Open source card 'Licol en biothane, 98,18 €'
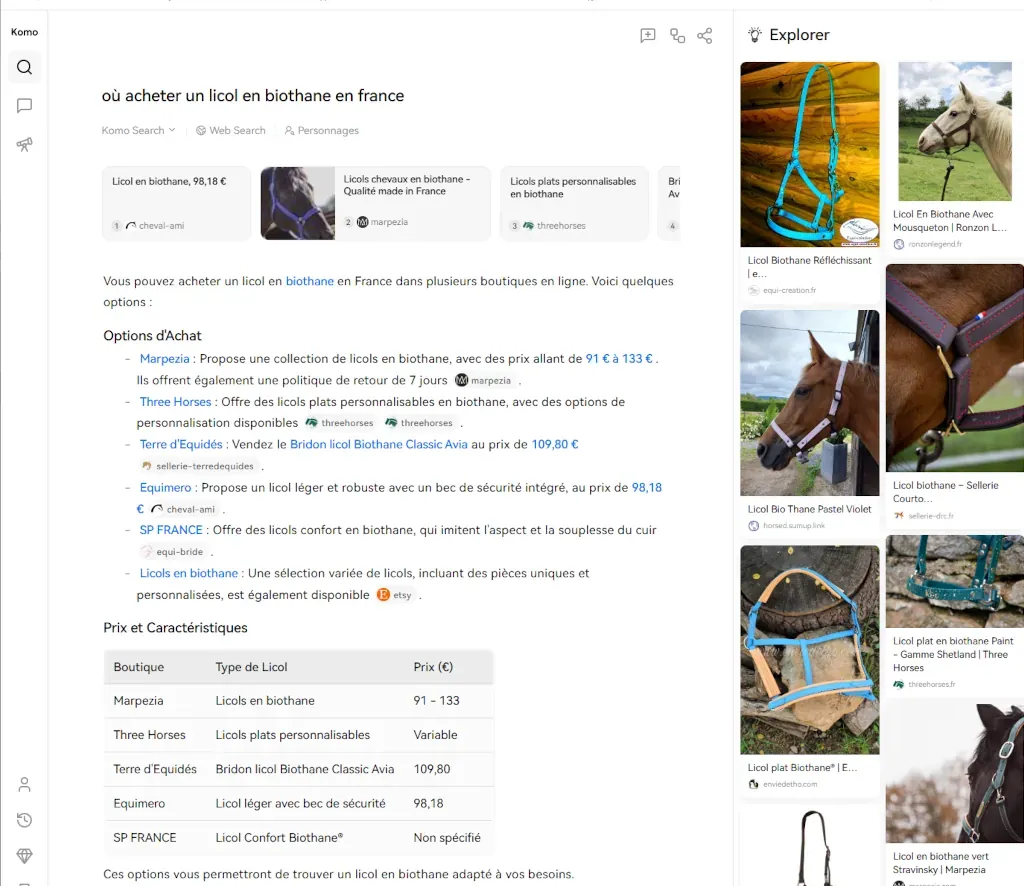This screenshot has width=1024, height=886. pos(176,204)
